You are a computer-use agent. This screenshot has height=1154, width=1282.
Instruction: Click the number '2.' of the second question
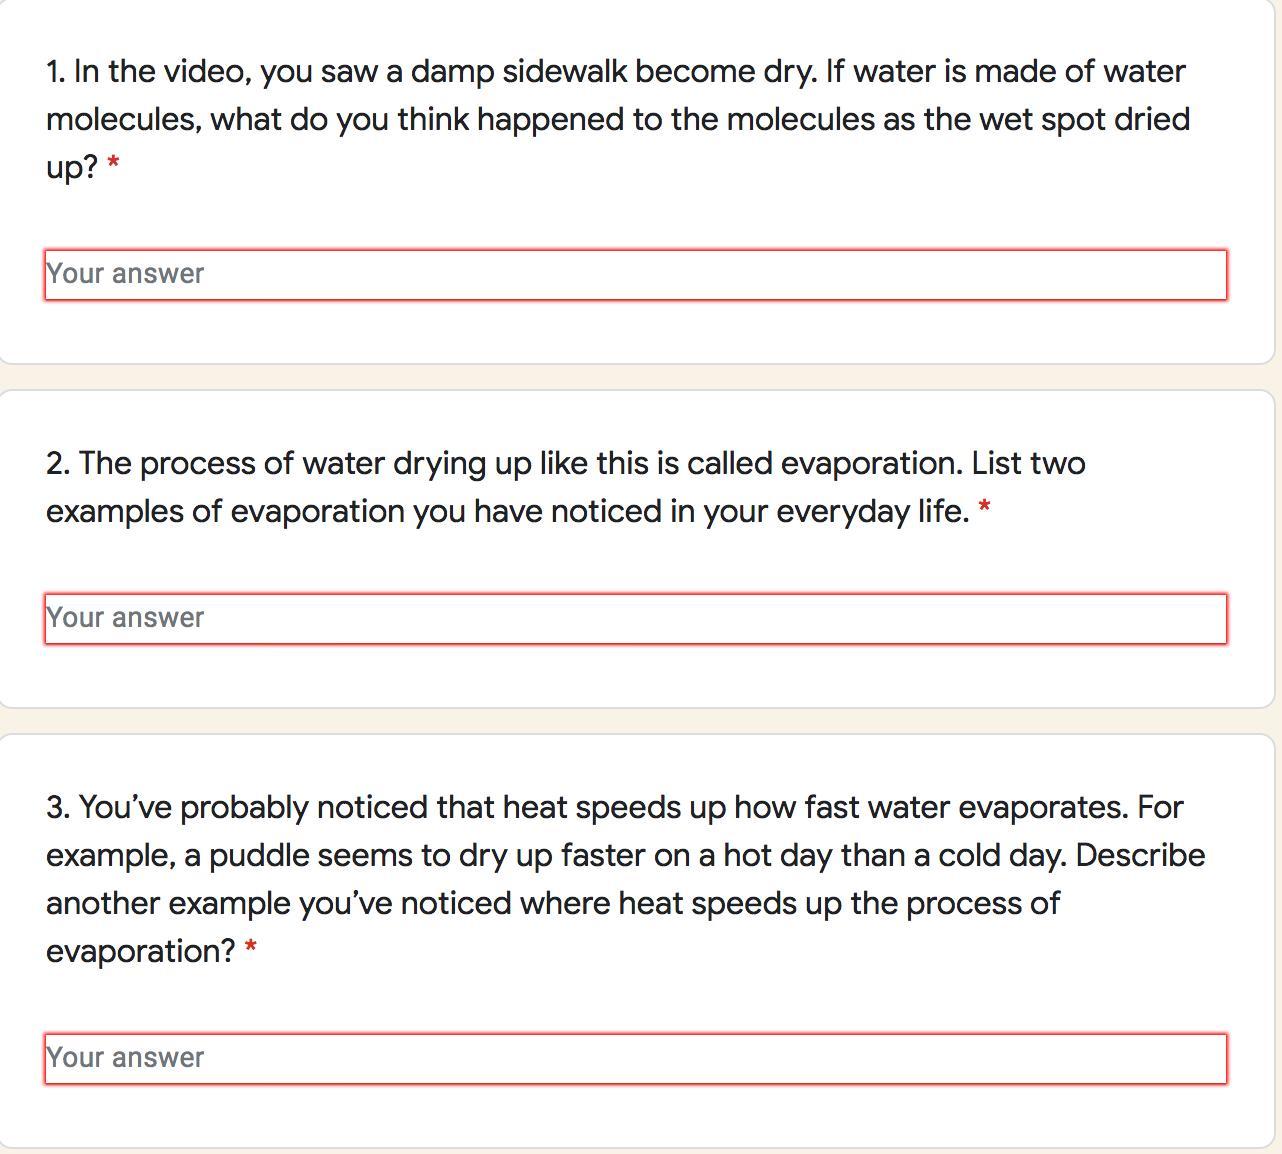(x=58, y=464)
